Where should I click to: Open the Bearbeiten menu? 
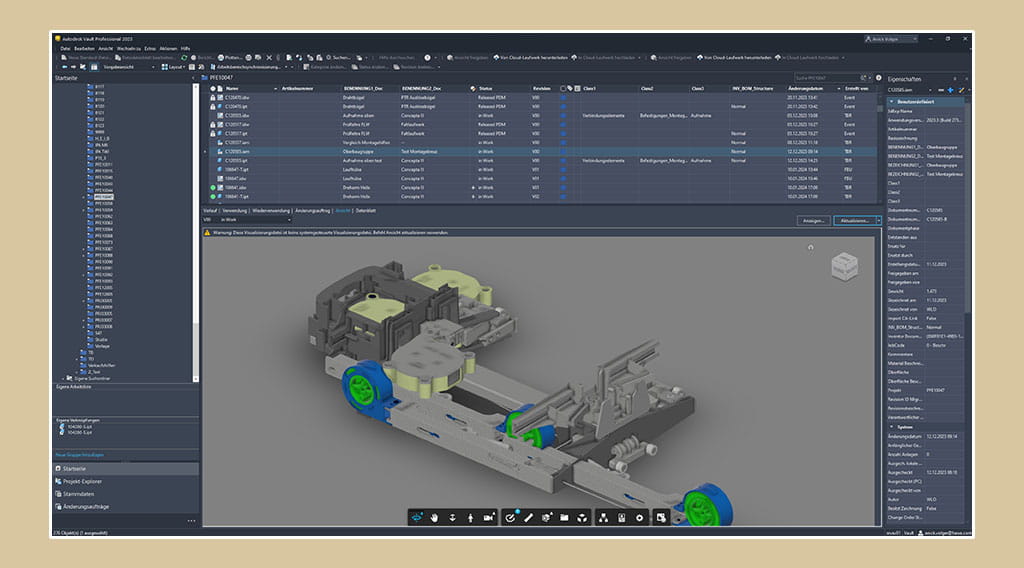point(84,48)
